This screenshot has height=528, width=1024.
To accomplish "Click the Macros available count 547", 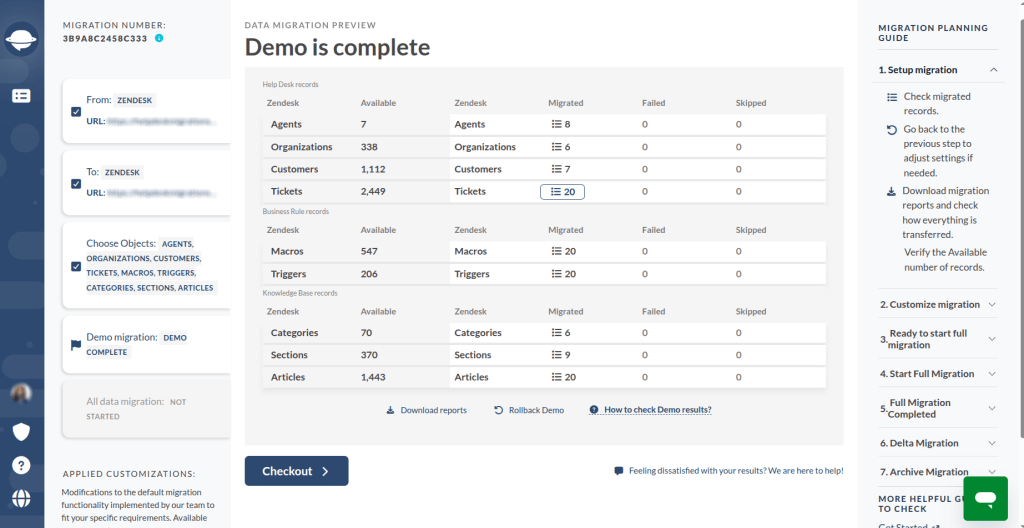I will pos(369,251).
